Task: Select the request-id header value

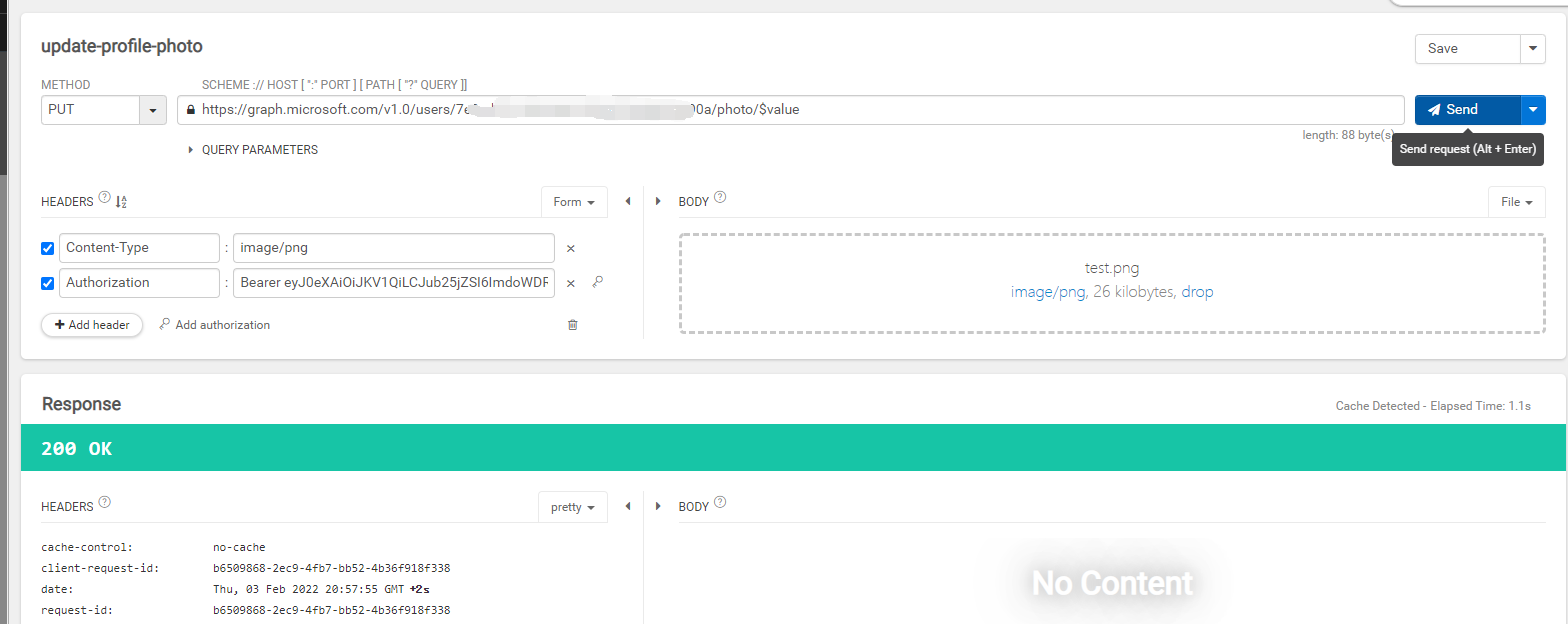Action: (332, 610)
